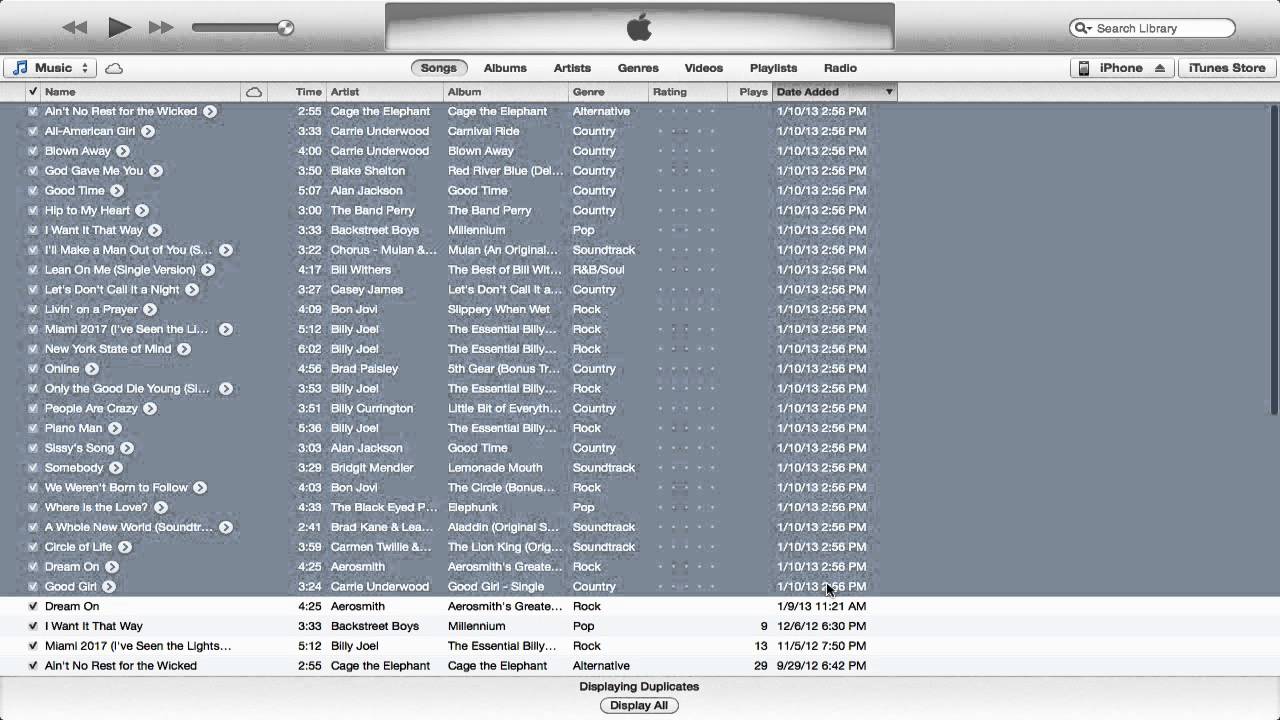
Task: Open arrow menu for Blown Away
Action: [123, 151]
